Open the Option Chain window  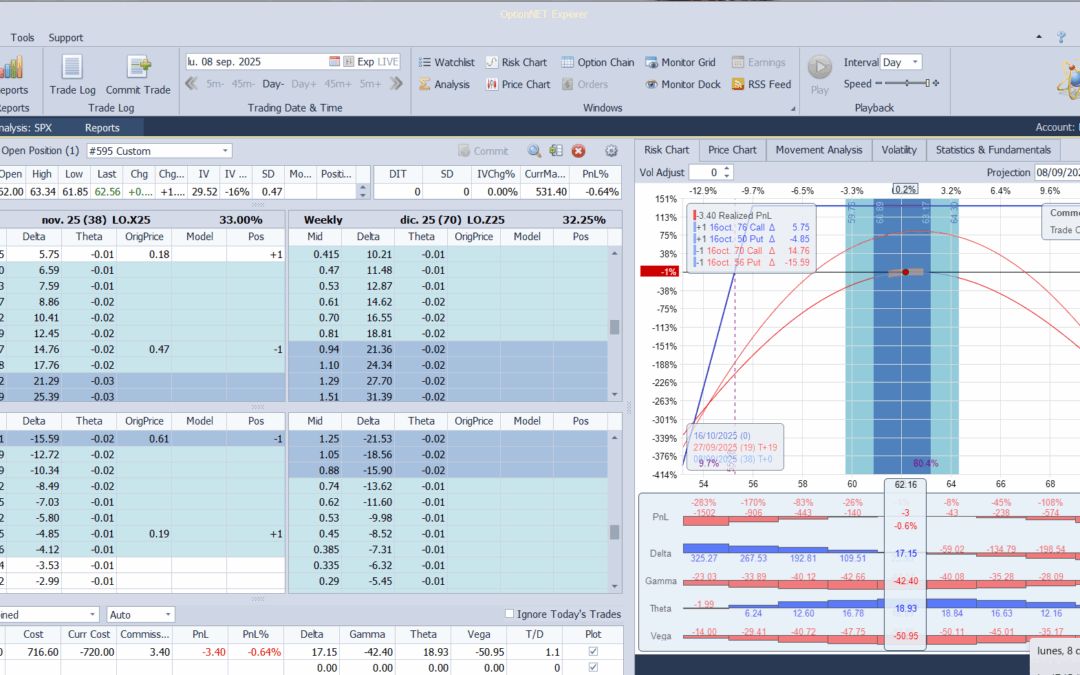click(x=598, y=62)
